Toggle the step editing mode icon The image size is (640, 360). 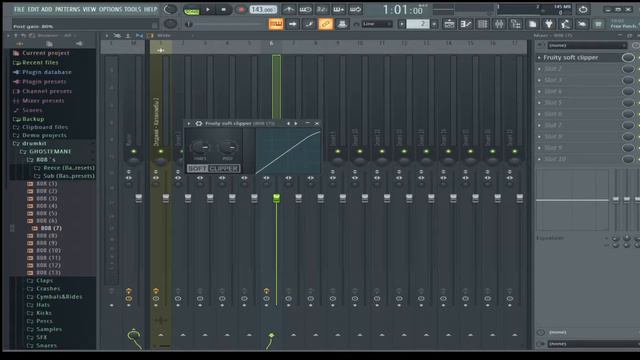point(309,24)
